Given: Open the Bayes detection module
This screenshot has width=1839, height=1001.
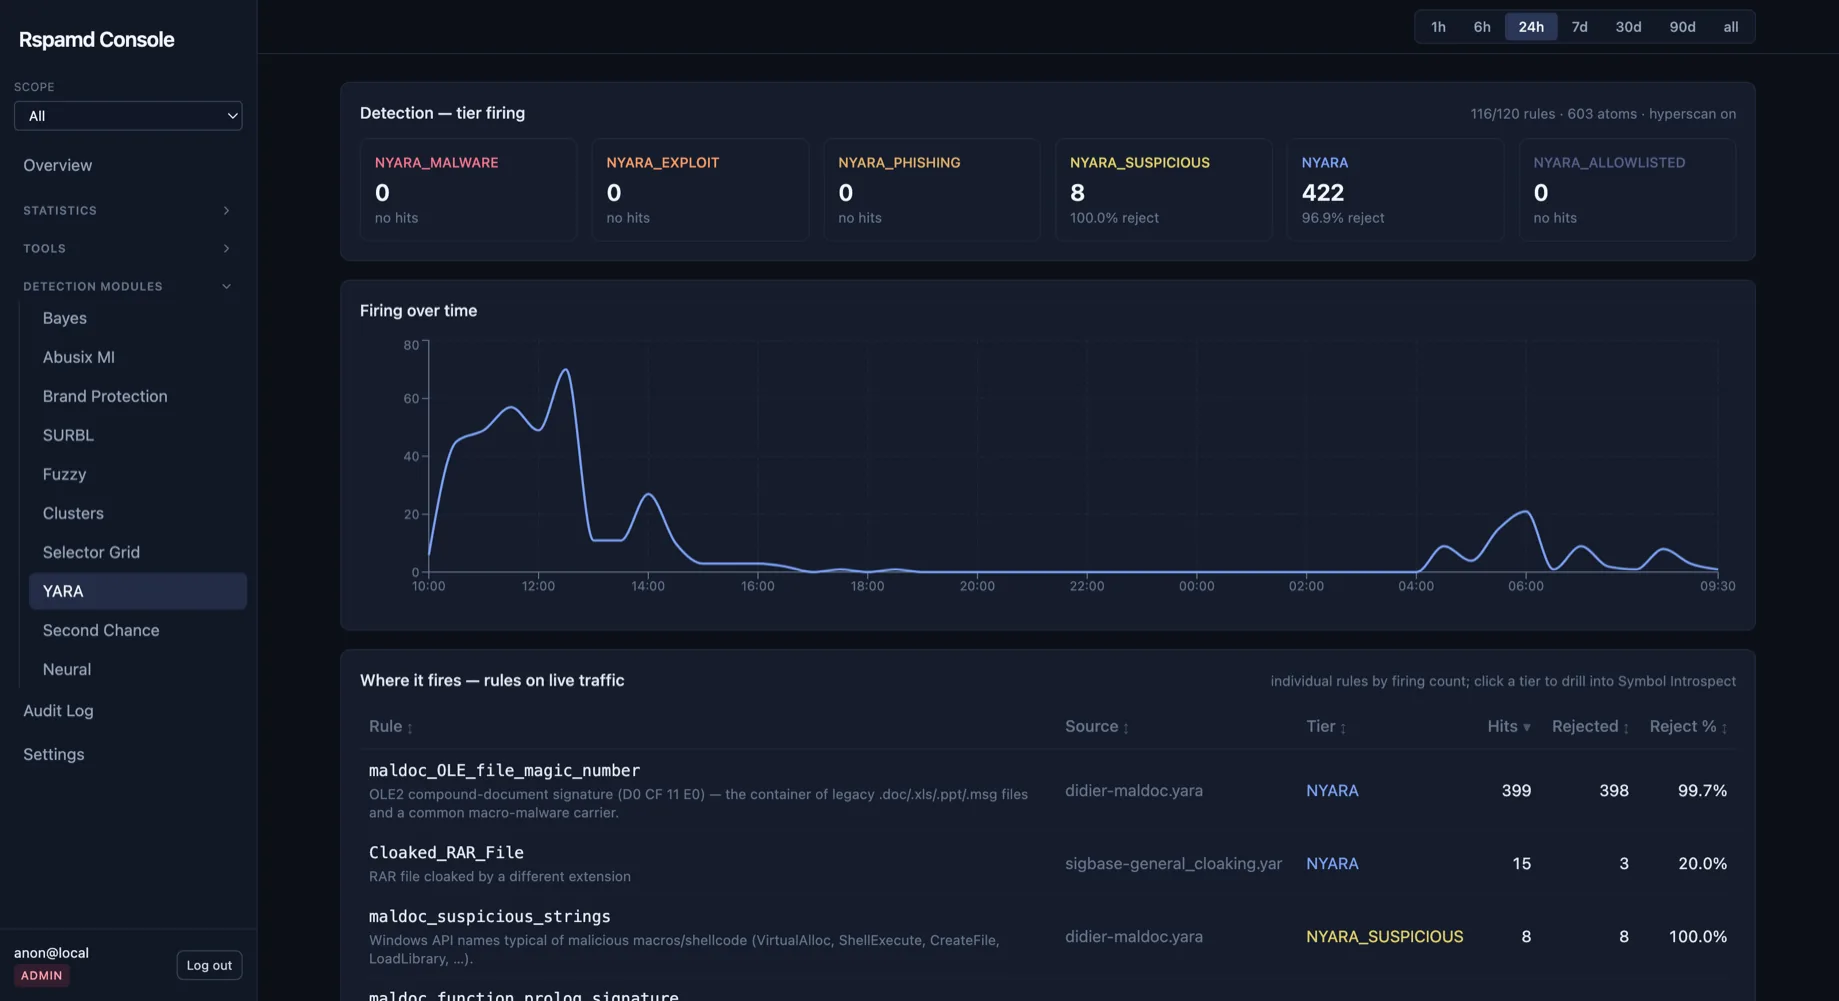Looking at the screenshot, I should click(x=138, y=318).
